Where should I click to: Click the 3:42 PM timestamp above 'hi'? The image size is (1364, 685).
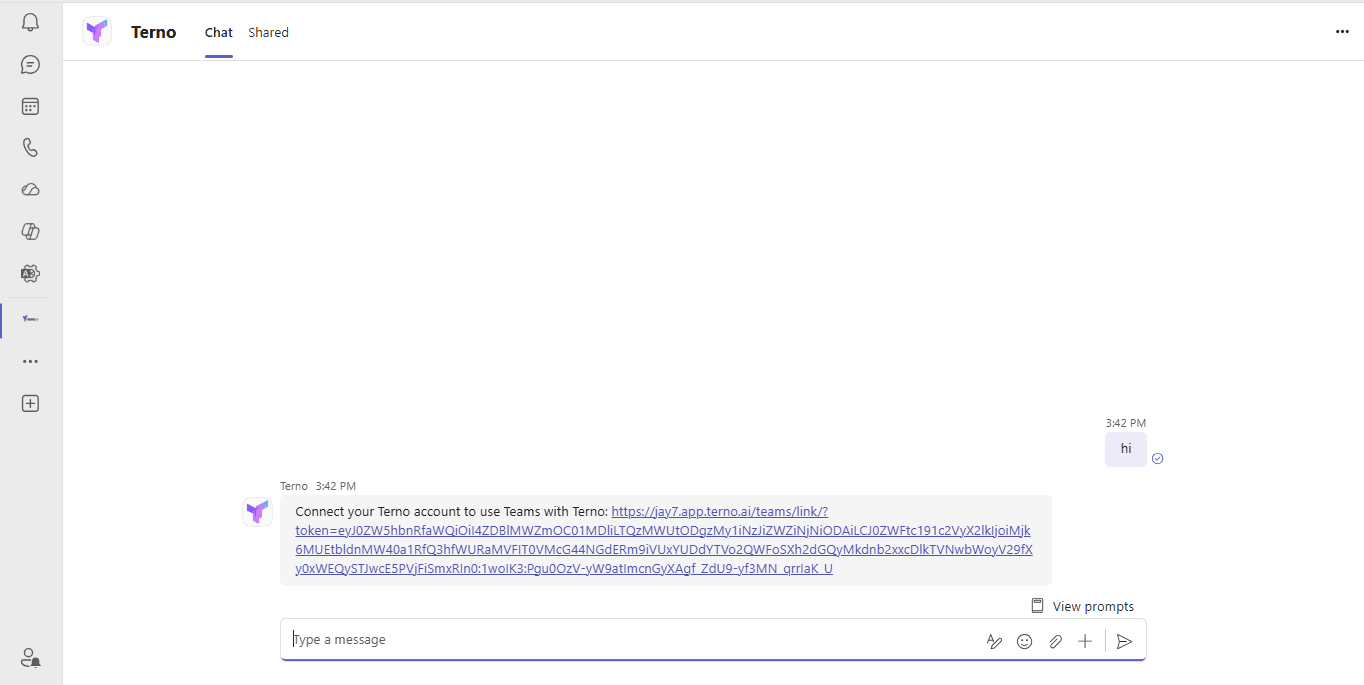point(1126,423)
